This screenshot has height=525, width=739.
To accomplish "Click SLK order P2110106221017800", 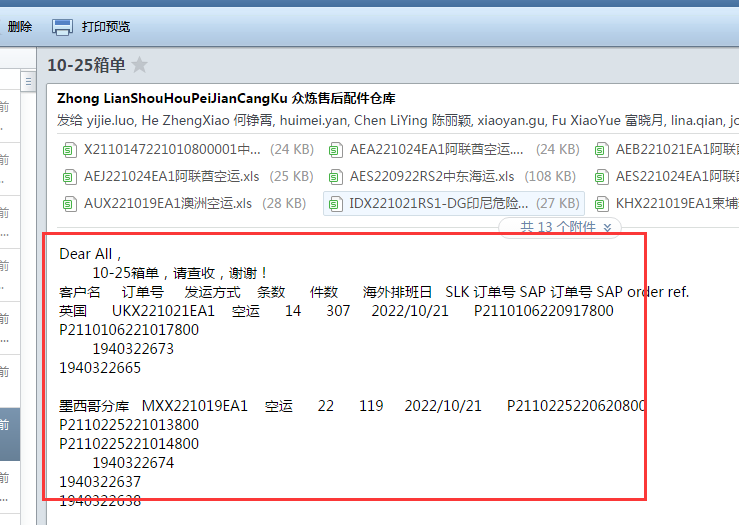I will coord(129,330).
